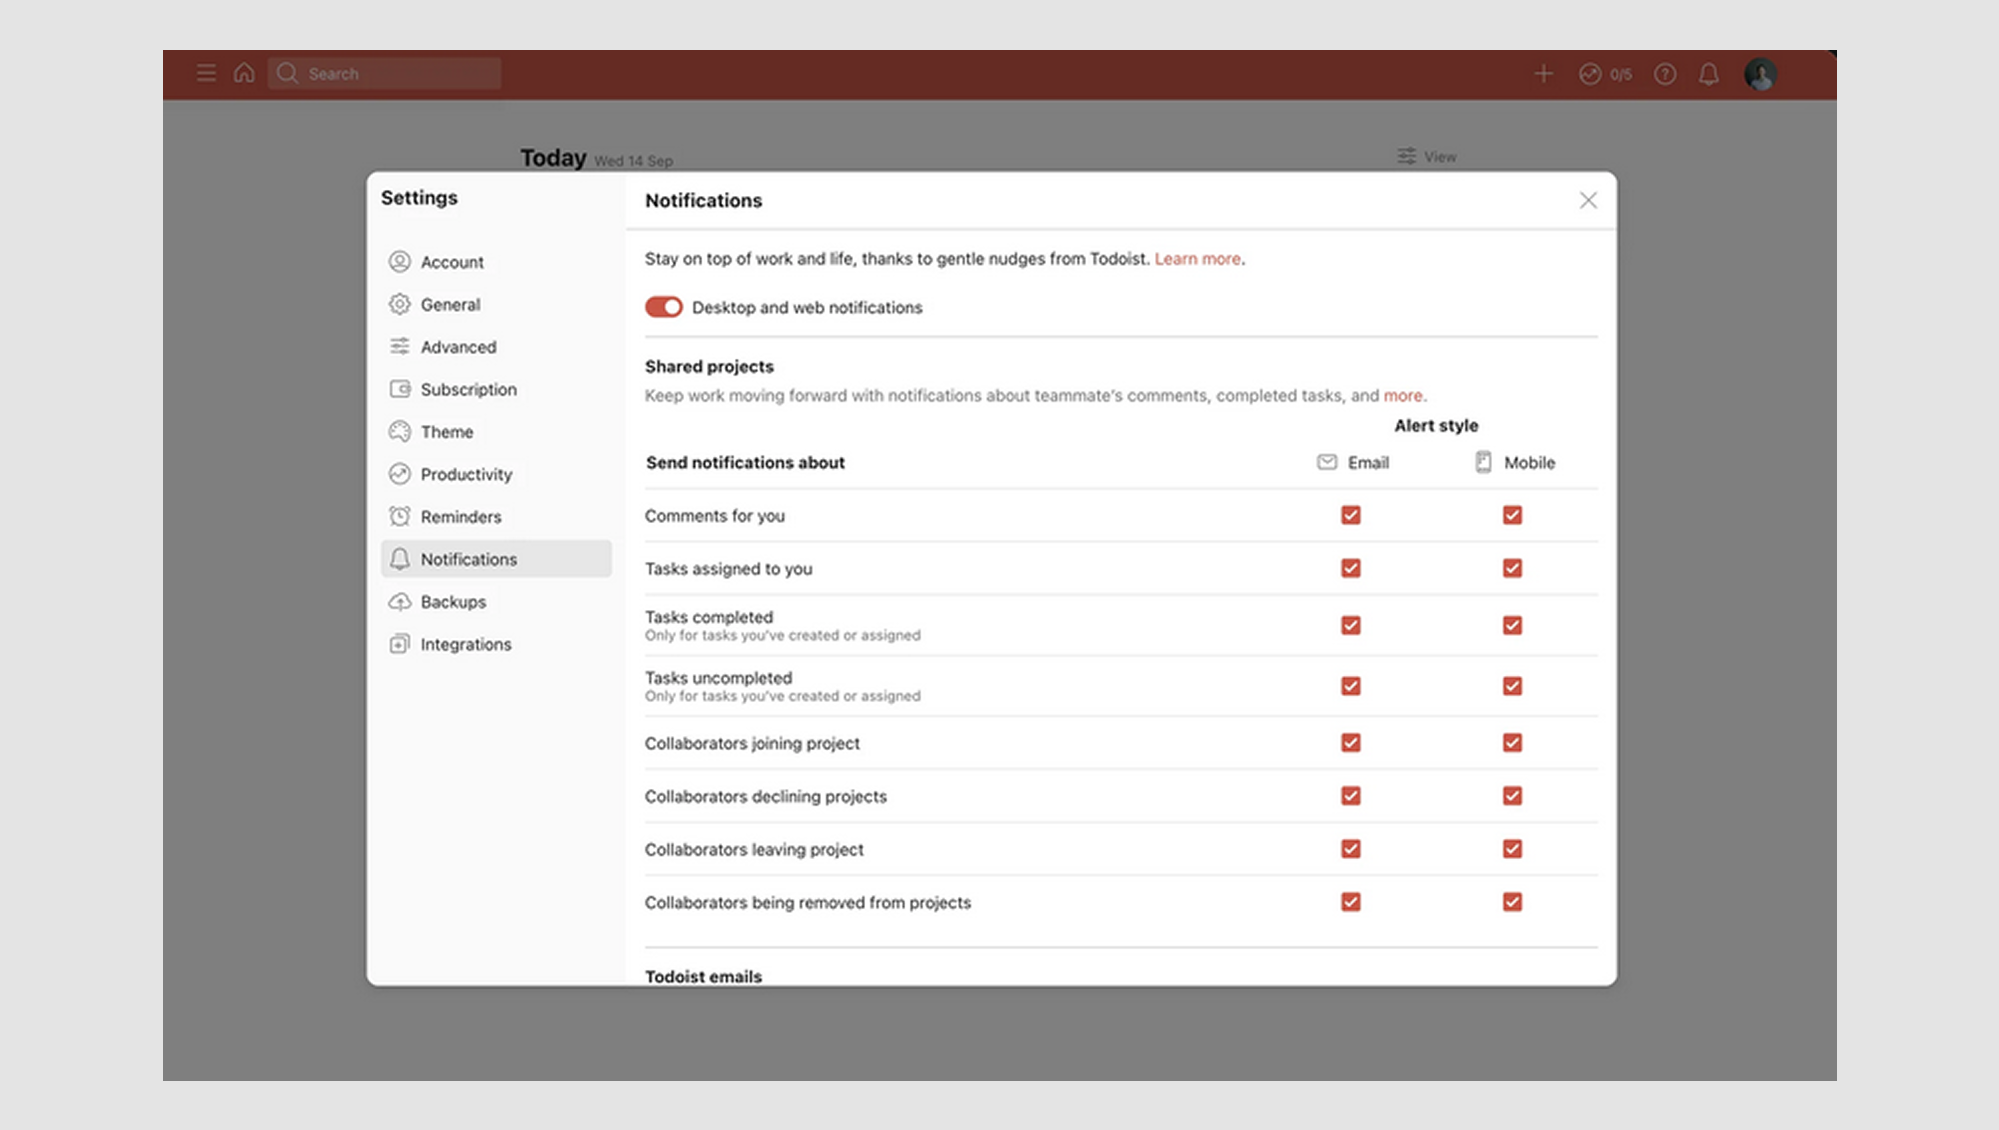Follow the Learn more link

pyautogui.click(x=1197, y=259)
